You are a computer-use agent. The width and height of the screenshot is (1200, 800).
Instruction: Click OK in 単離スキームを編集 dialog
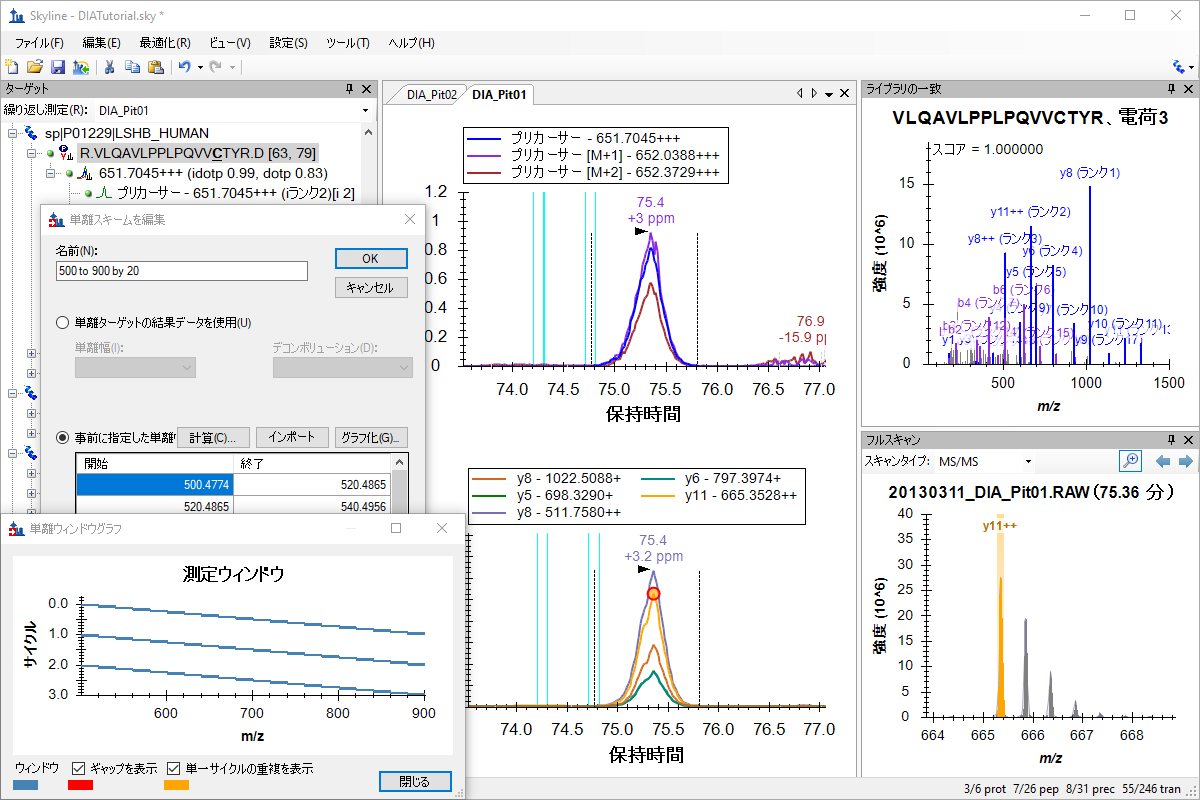pos(371,258)
